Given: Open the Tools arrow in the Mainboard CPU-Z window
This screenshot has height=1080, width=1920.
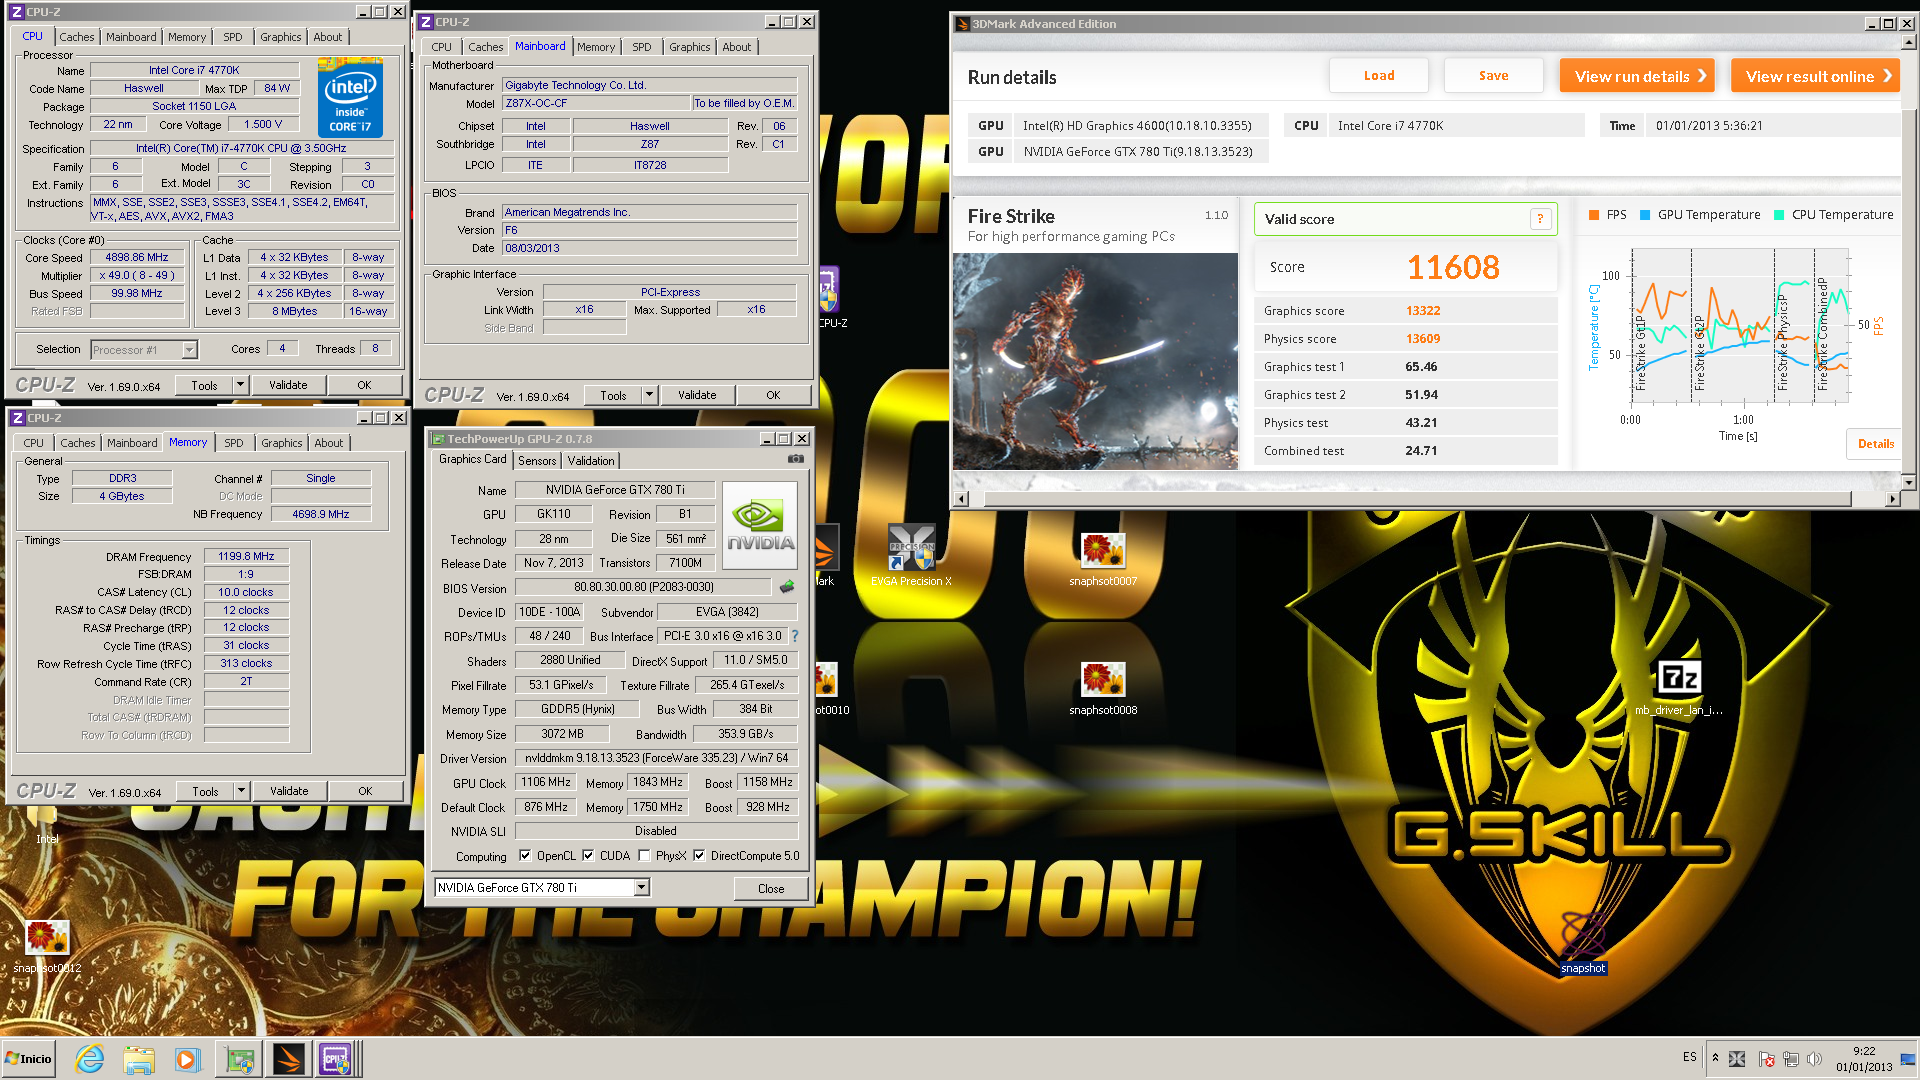Looking at the screenshot, I should [648, 396].
